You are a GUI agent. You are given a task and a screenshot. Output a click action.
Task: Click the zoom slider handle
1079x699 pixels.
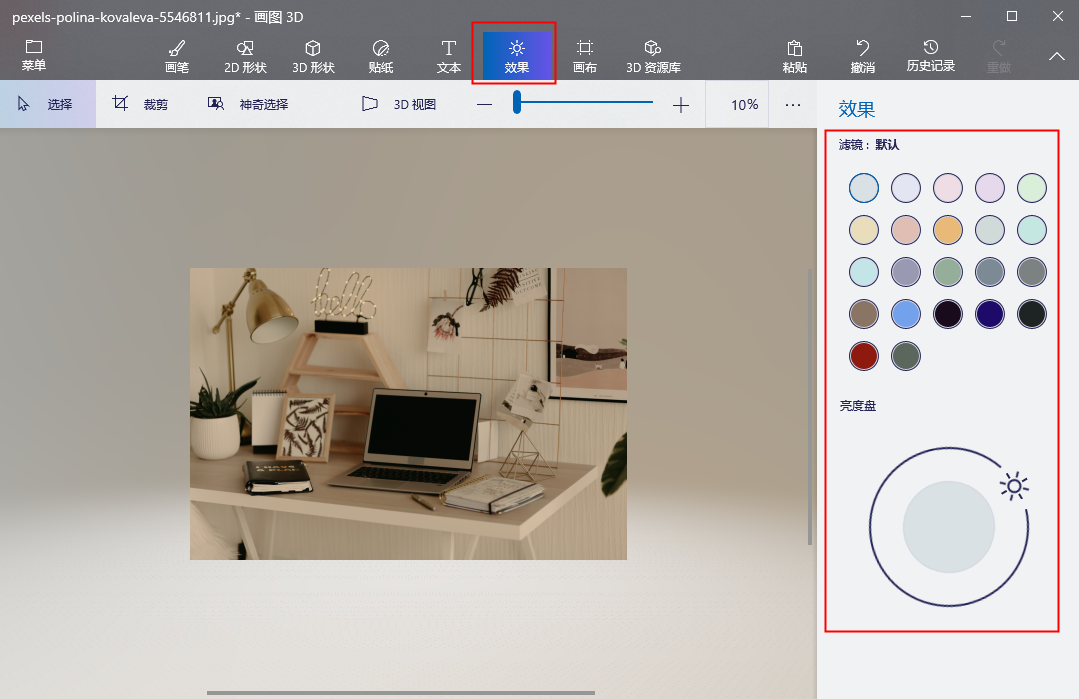pos(517,103)
